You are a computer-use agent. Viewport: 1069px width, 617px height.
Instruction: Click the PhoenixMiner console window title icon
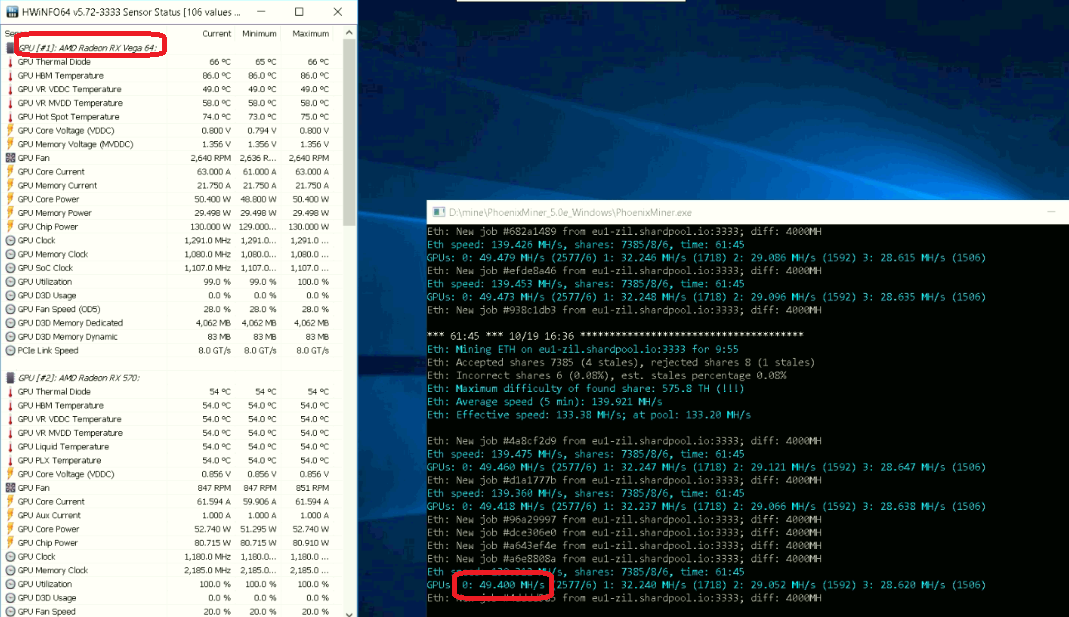pyautogui.click(x=439, y=212)
